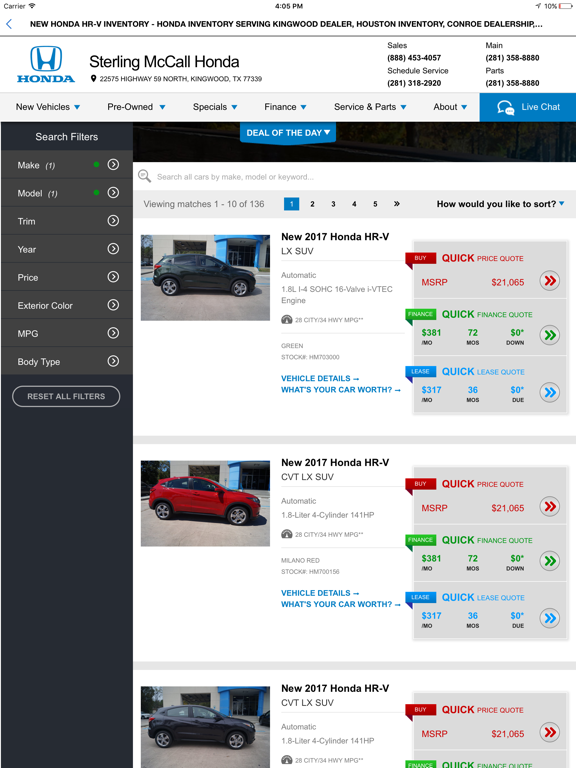Click the Make filter arrow circle icon
This screenshot has width=576, height=768.
[x=113, y=165]
